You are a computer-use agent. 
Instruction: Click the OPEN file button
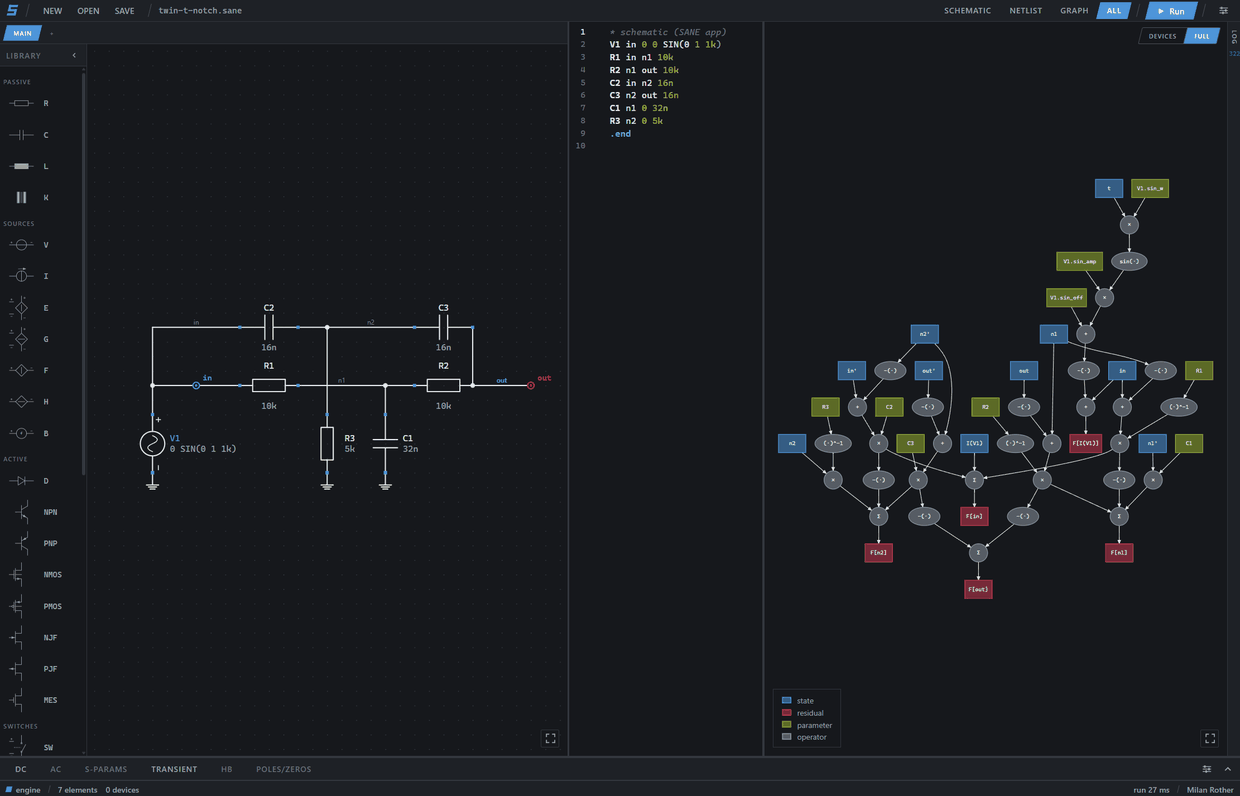coord(88,11)
